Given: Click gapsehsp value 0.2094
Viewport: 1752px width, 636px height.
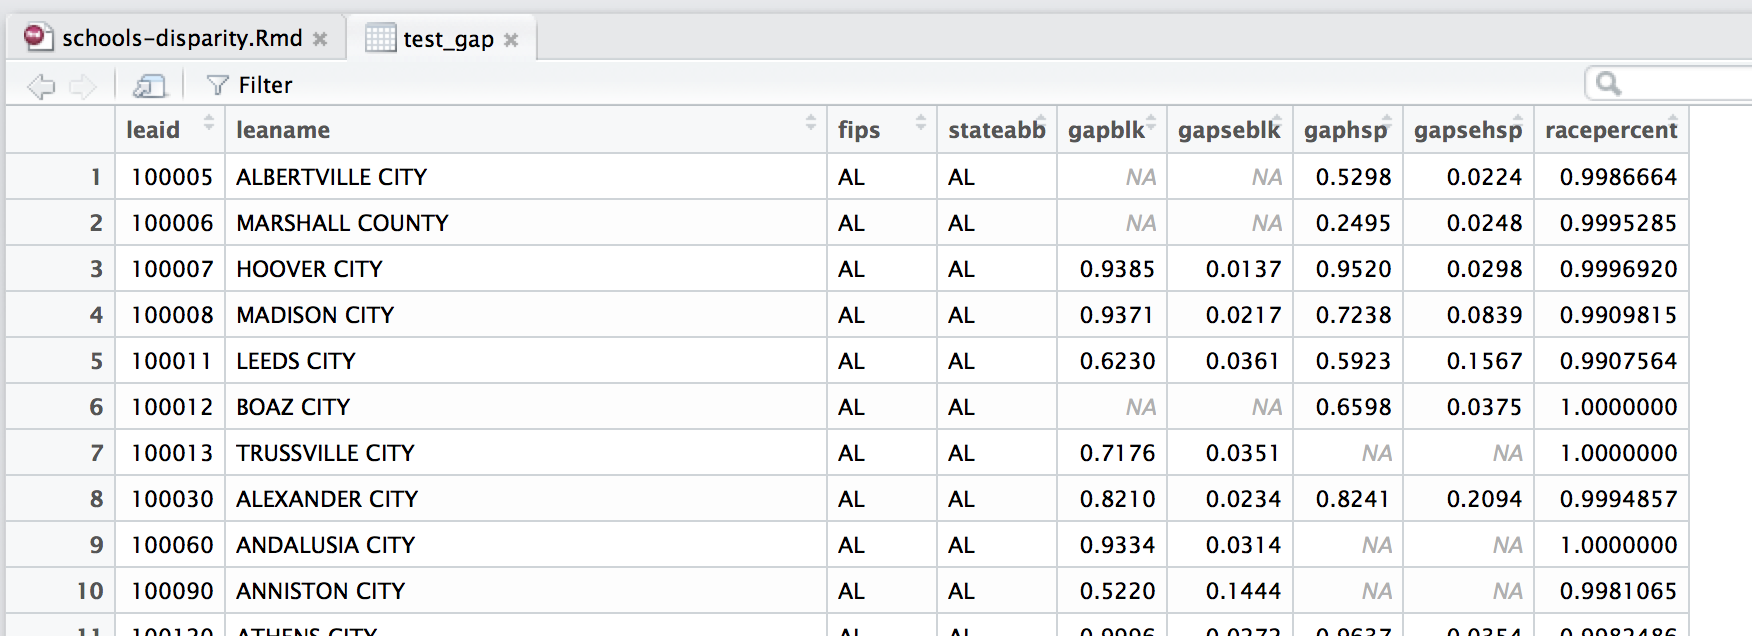Looking at the screenshot, I should (x=1484, y=499).
